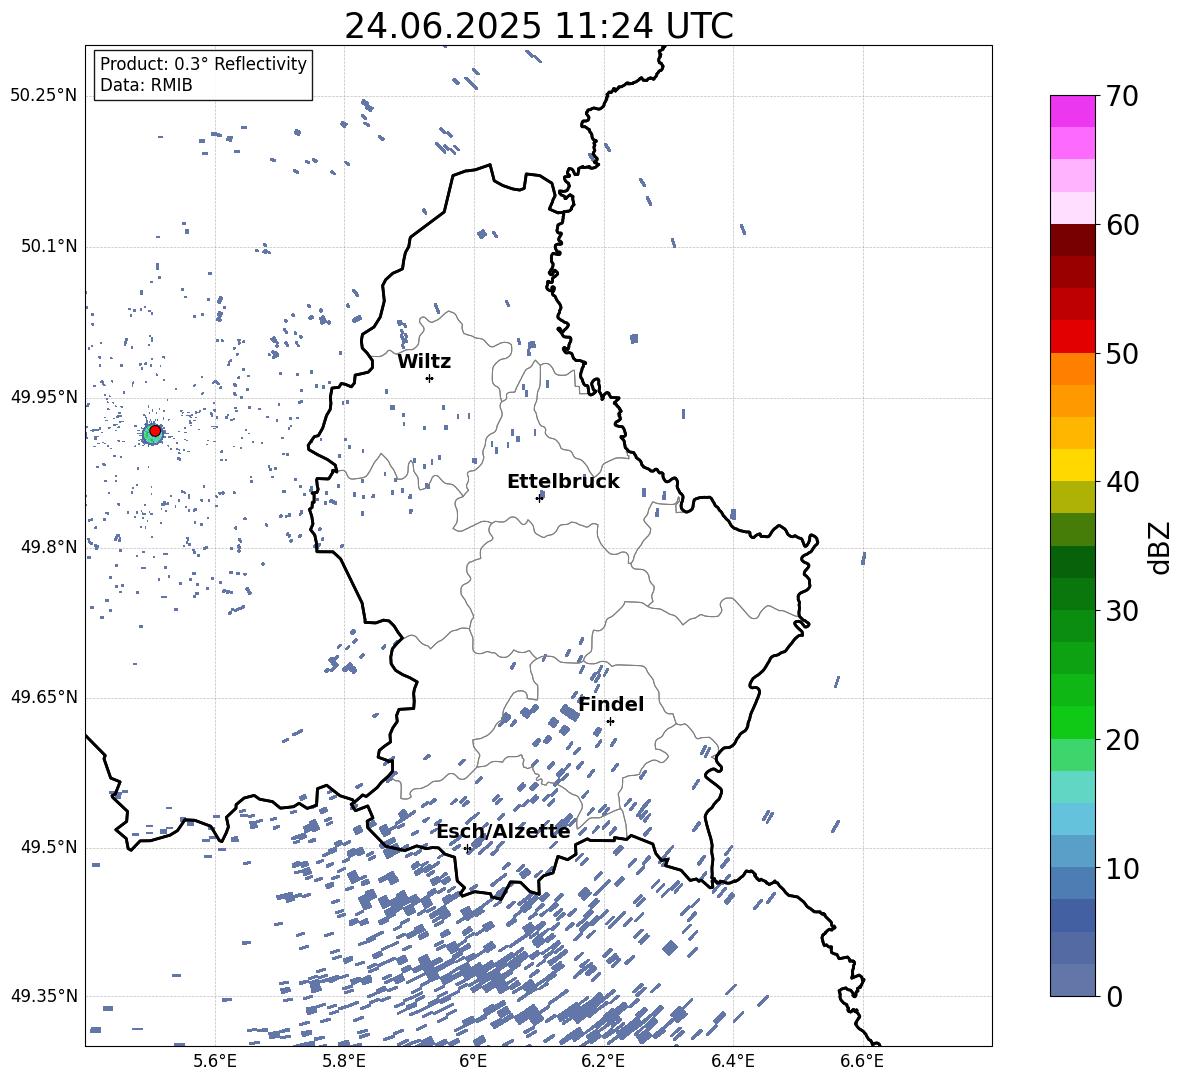Click the 49.5°N latitude label
Screen dimensions: 1184x1081
pos(49,847)
